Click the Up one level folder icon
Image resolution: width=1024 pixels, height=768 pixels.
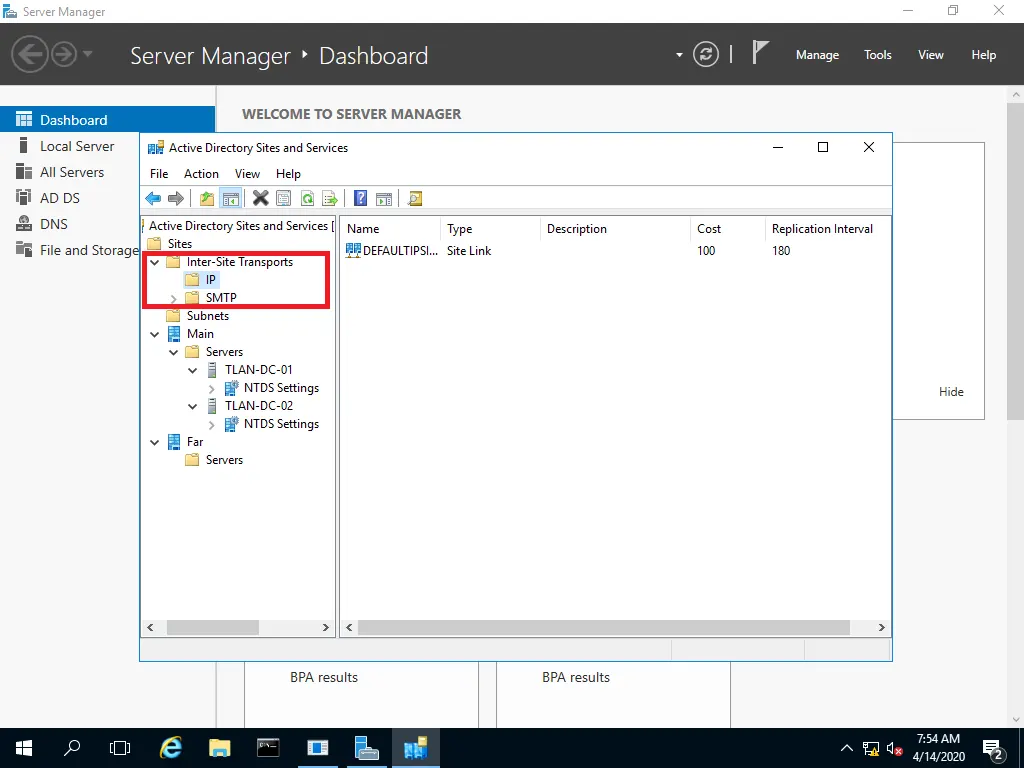point(207,199)
